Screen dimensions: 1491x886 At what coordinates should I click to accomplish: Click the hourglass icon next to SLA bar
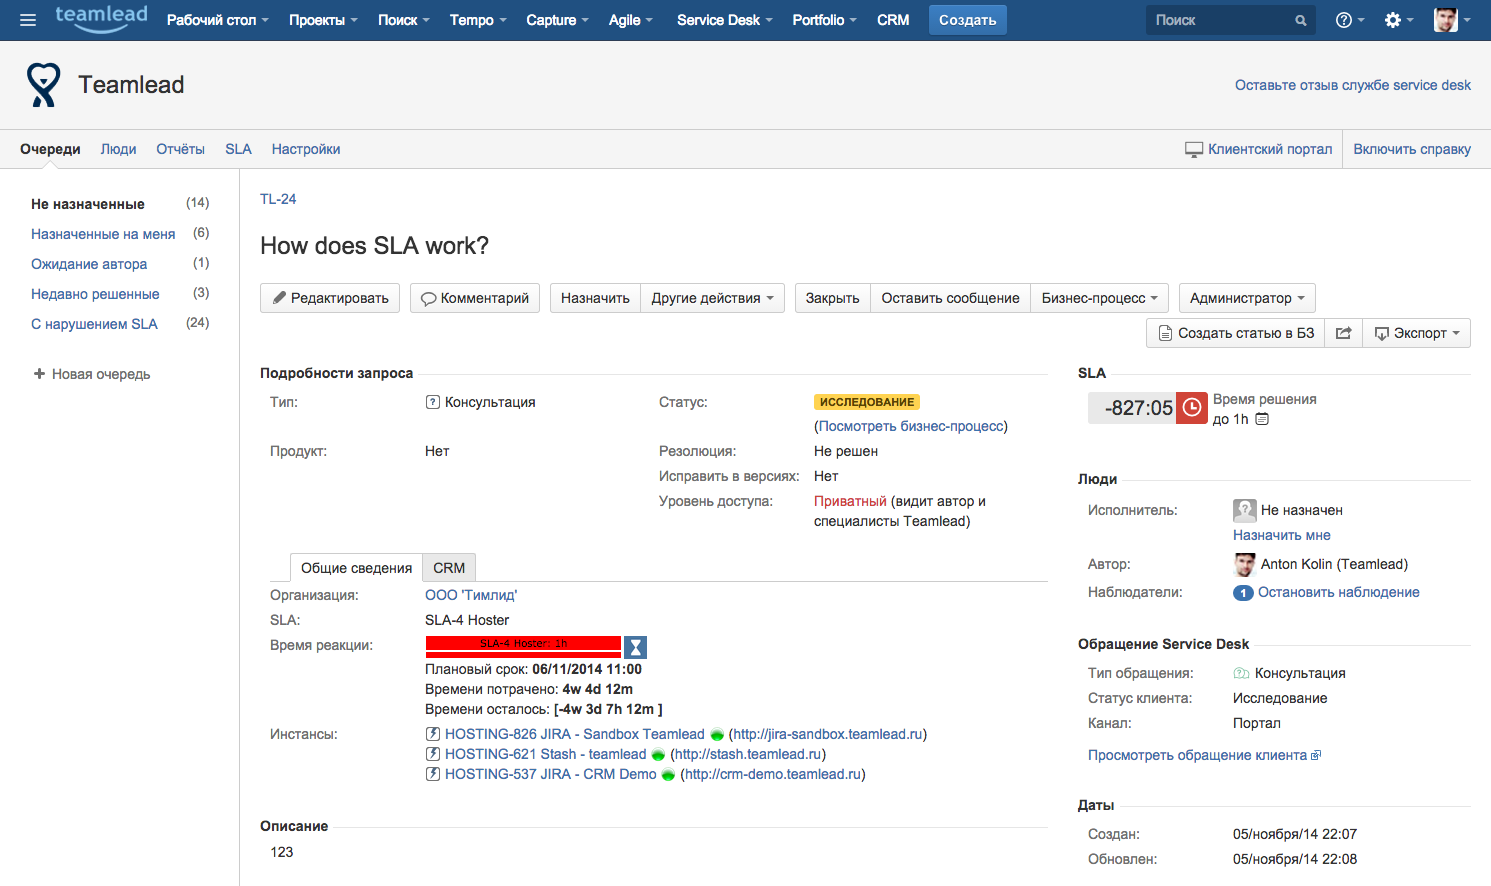coord(636,647)
